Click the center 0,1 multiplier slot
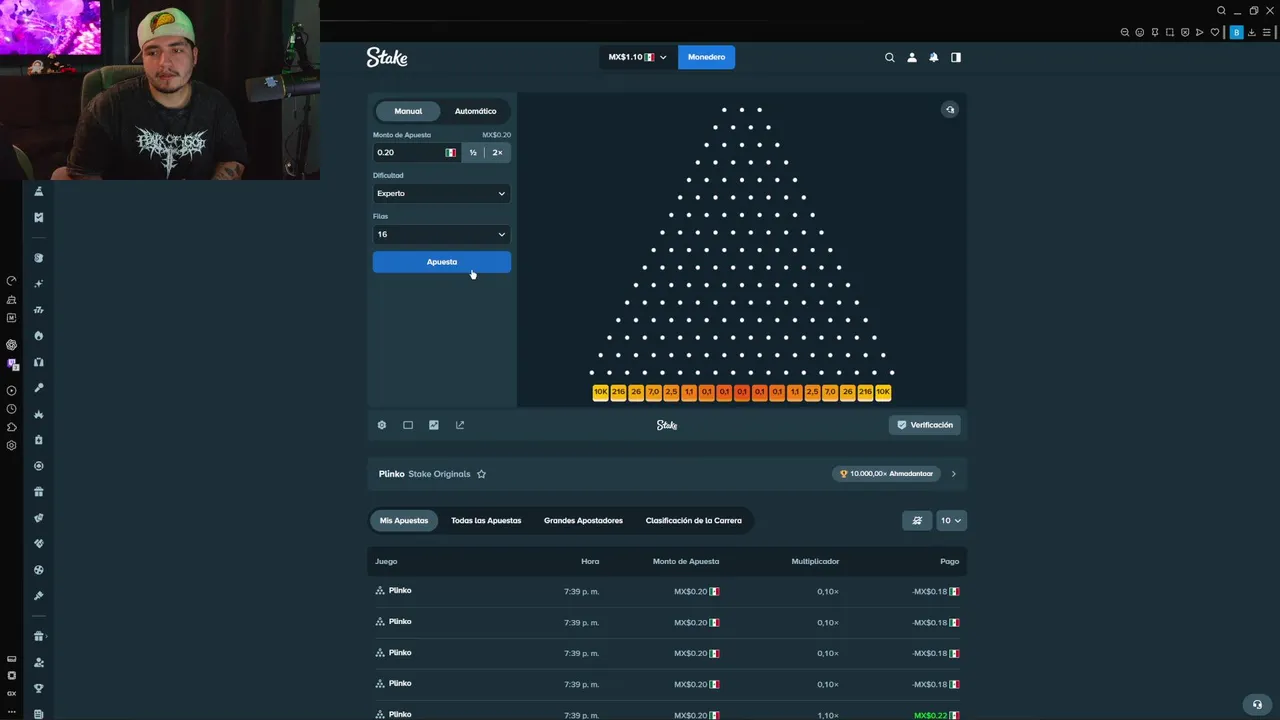Screen dimensions: 1280x720 pyautogui.click(x=741, y=393)
